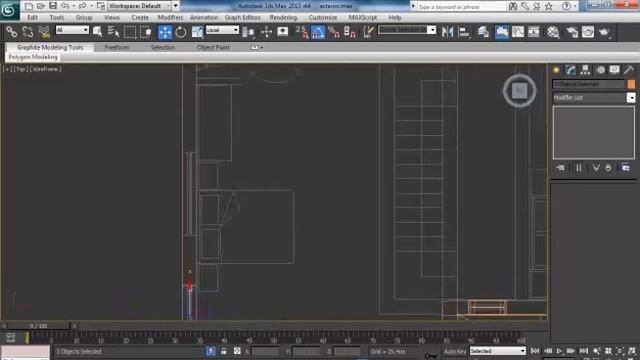The height and width of the screenshot is (360, 640).
Task: Click the Use Pivot Point Center button
Action: (x=248, y=32)
